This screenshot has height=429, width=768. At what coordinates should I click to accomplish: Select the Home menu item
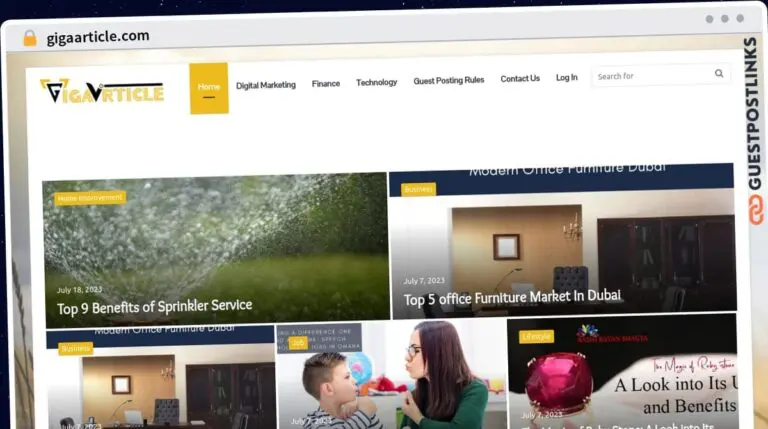209,88
